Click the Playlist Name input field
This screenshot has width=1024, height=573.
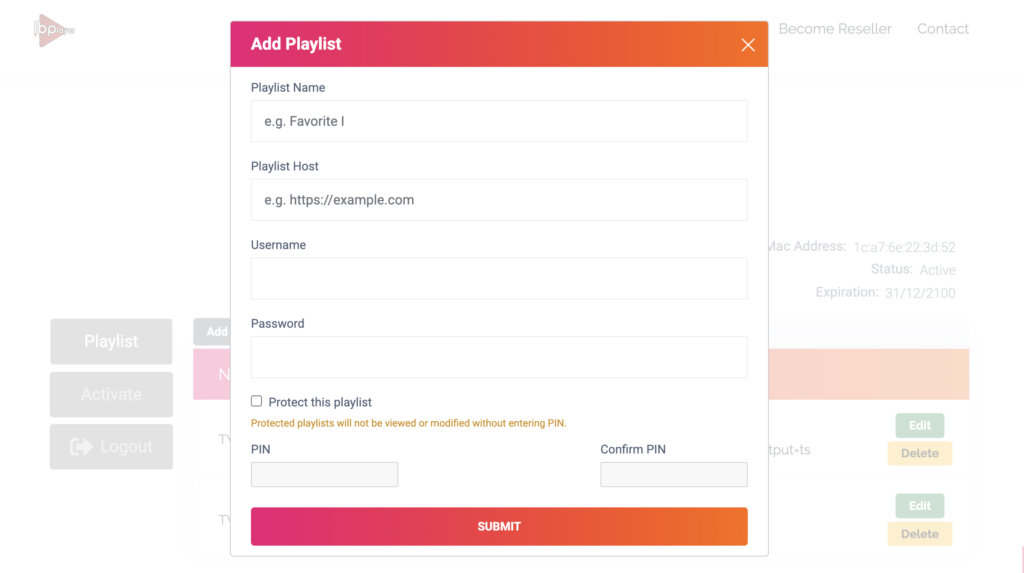tap(498, 121)
